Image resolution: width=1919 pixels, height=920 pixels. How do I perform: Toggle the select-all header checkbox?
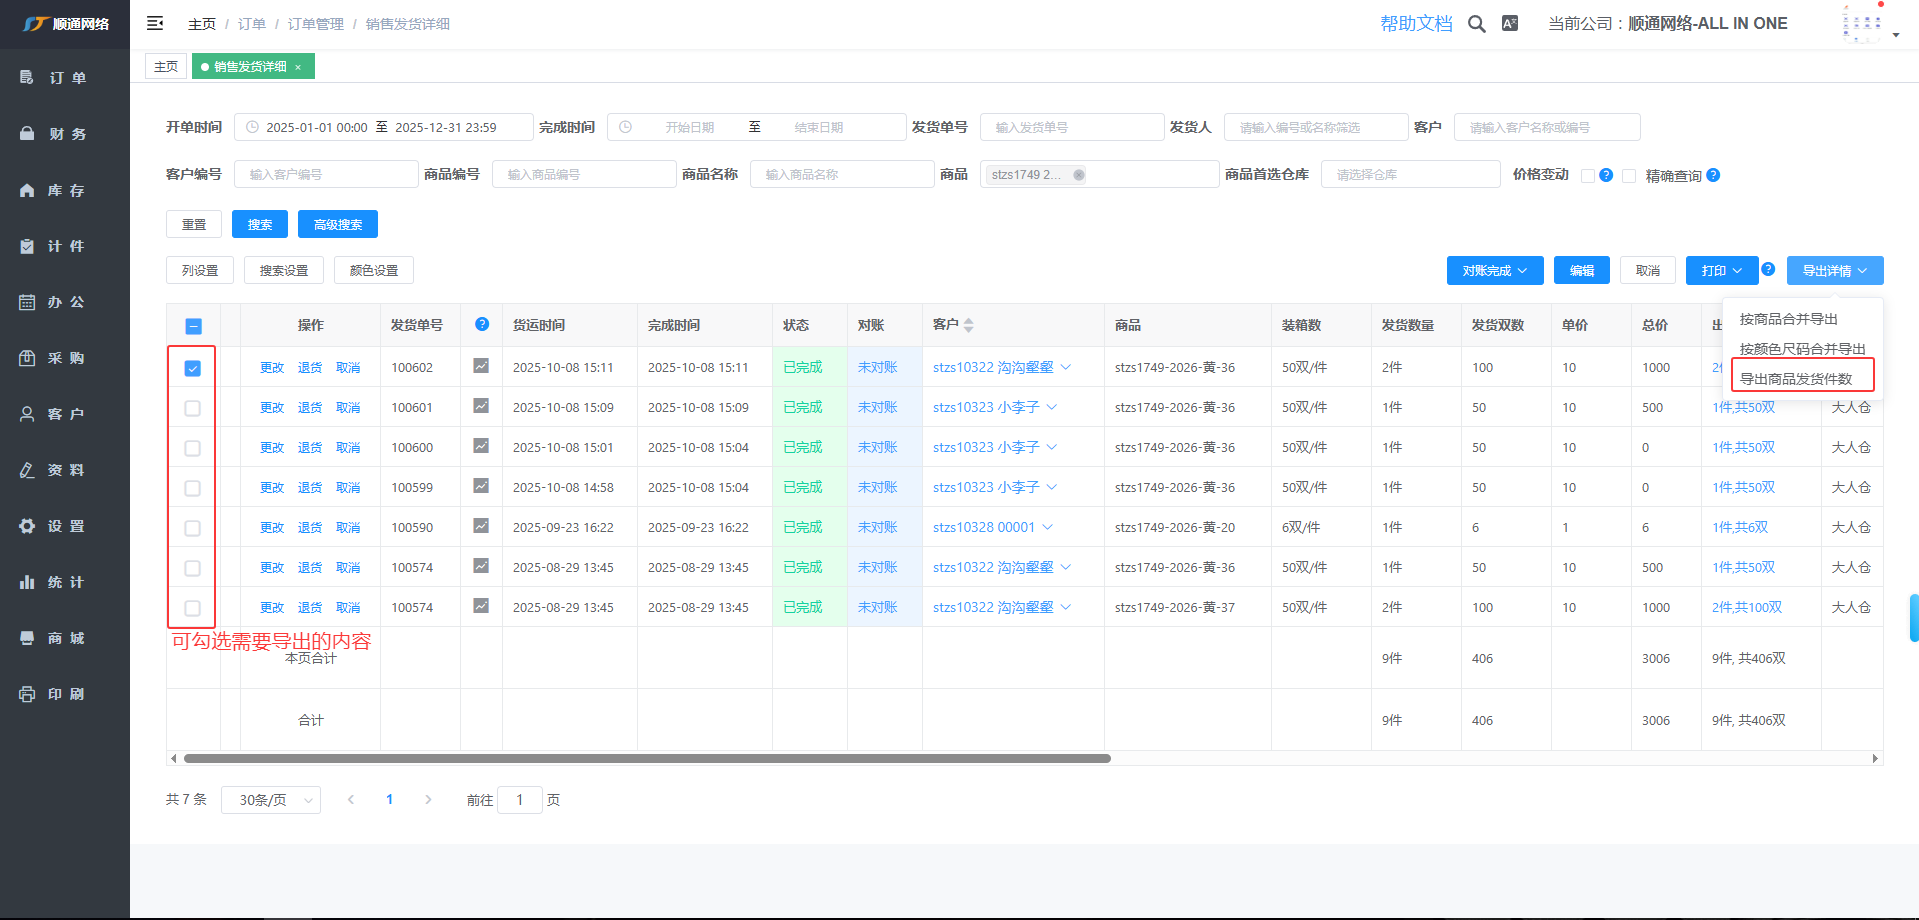(193, 326)
